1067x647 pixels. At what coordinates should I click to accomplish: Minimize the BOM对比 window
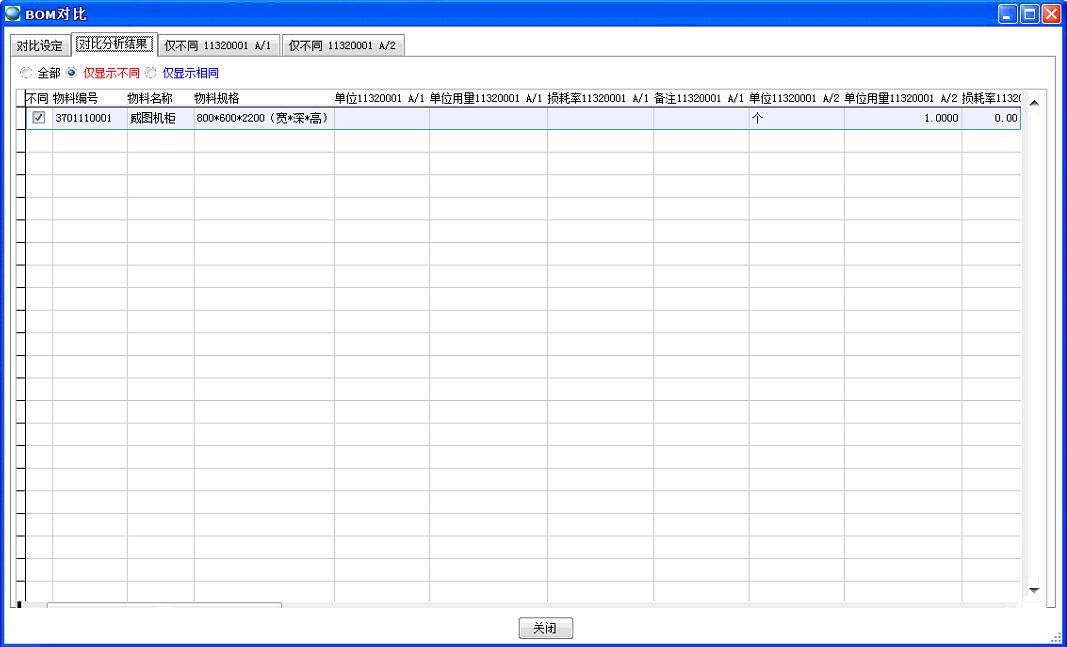[1009, 14]
